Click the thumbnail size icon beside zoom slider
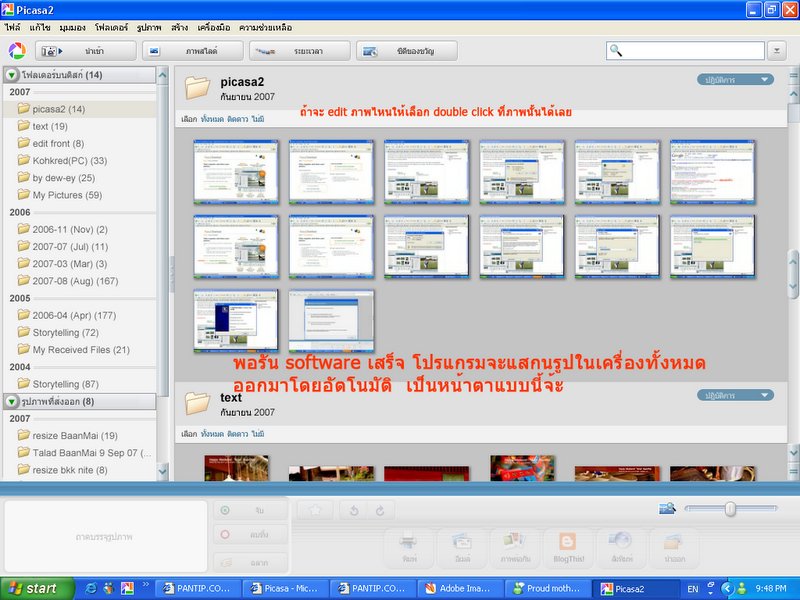800x600 pixels. click(667, 508)
